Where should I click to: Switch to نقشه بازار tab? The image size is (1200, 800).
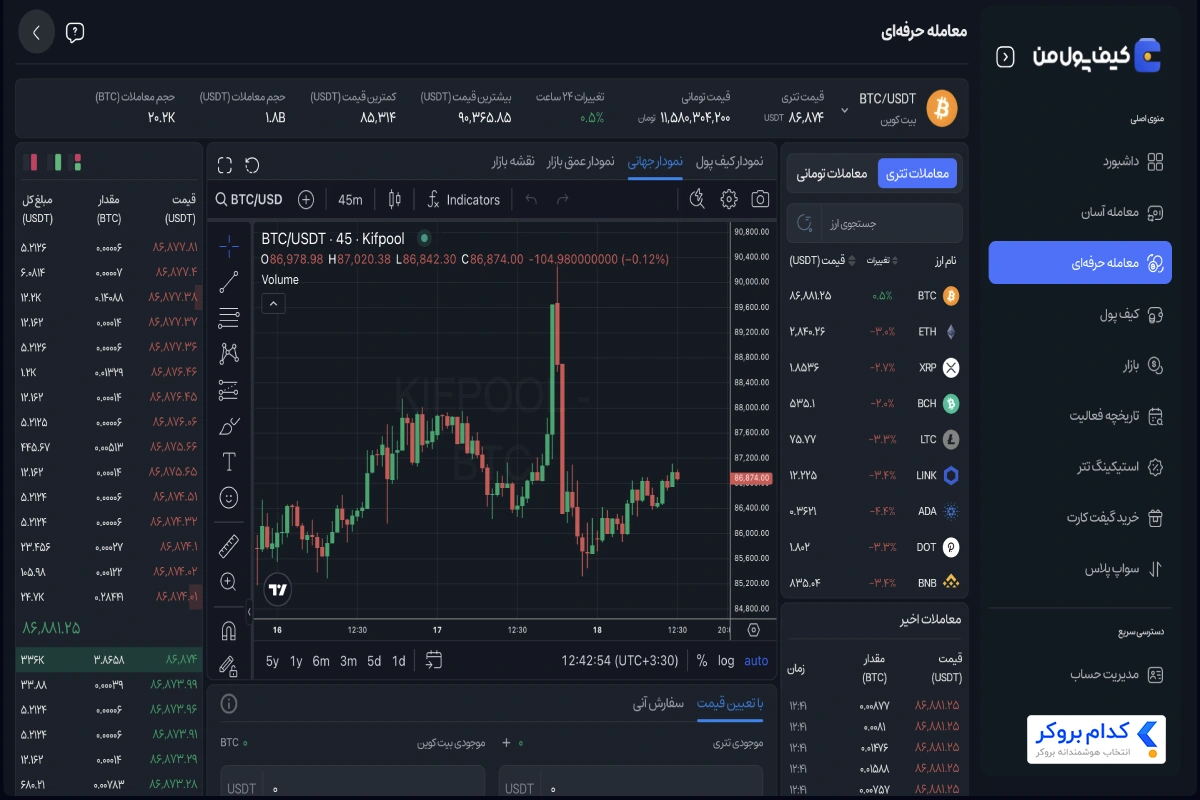pos(513,161)
